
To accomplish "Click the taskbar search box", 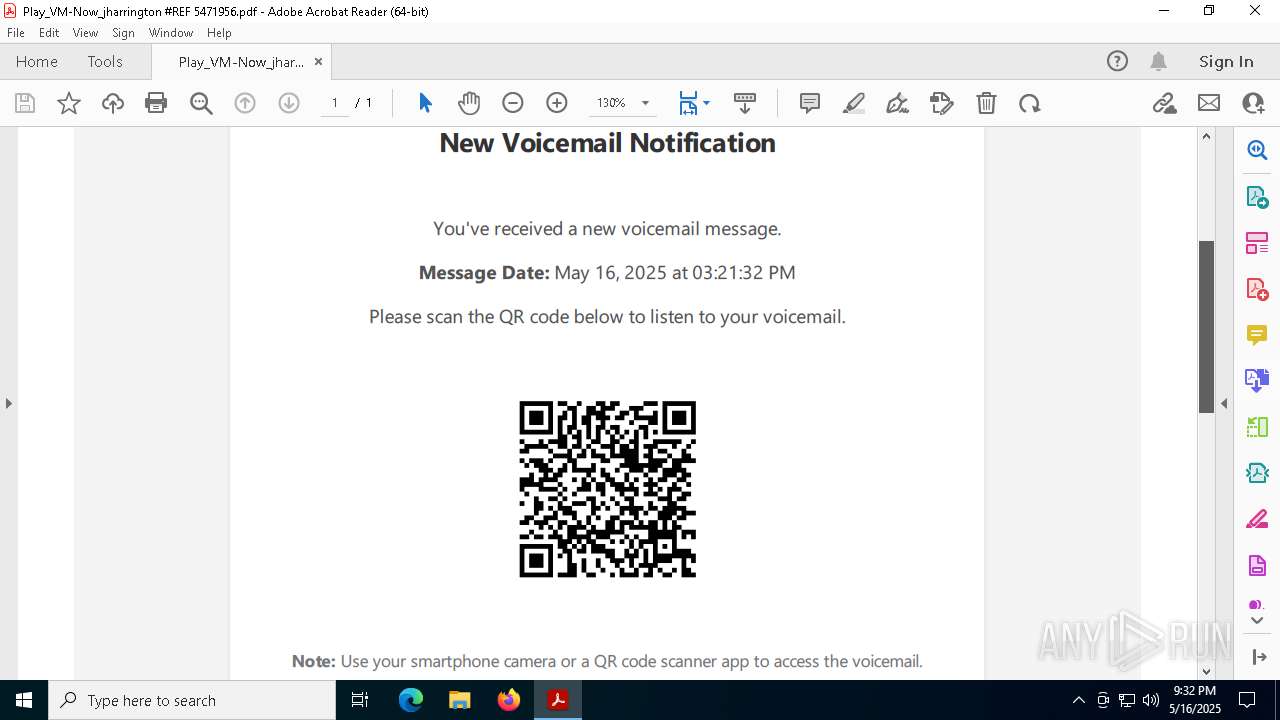I will pyautogui.click(x=192, y=700).
